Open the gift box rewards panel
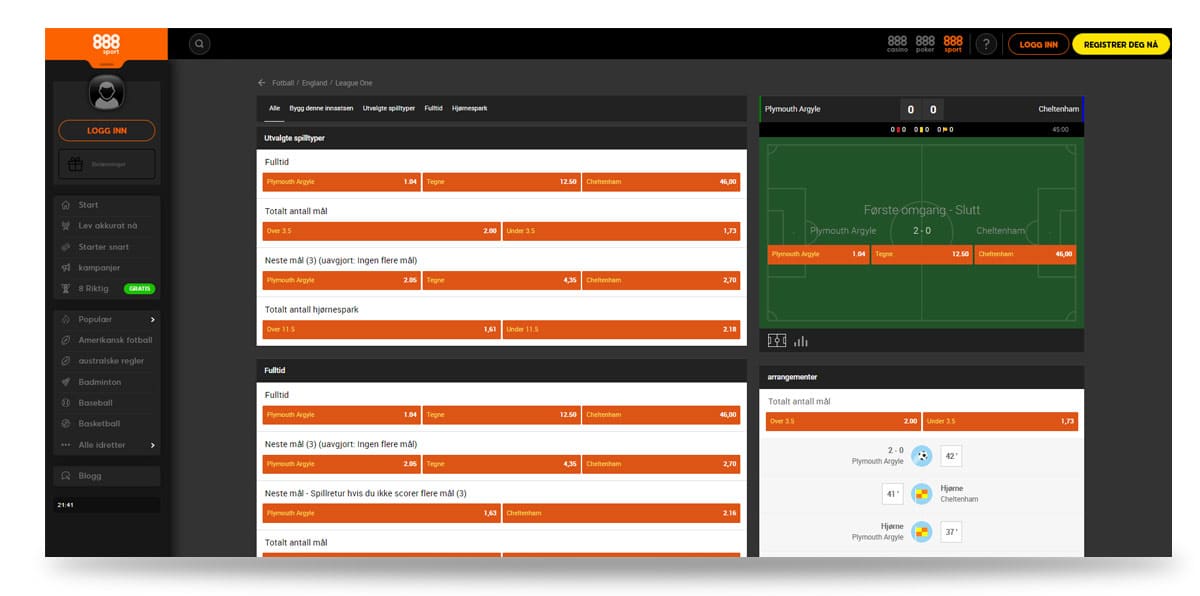This screenshot has height=596, width=1200. pos(106,164)
